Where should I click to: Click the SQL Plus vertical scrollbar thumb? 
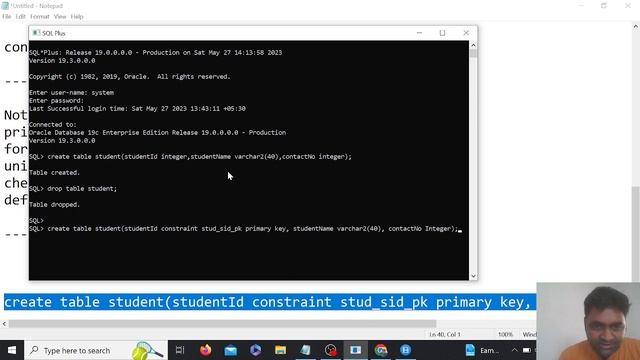pyautogui.click(x=473, y=53)
